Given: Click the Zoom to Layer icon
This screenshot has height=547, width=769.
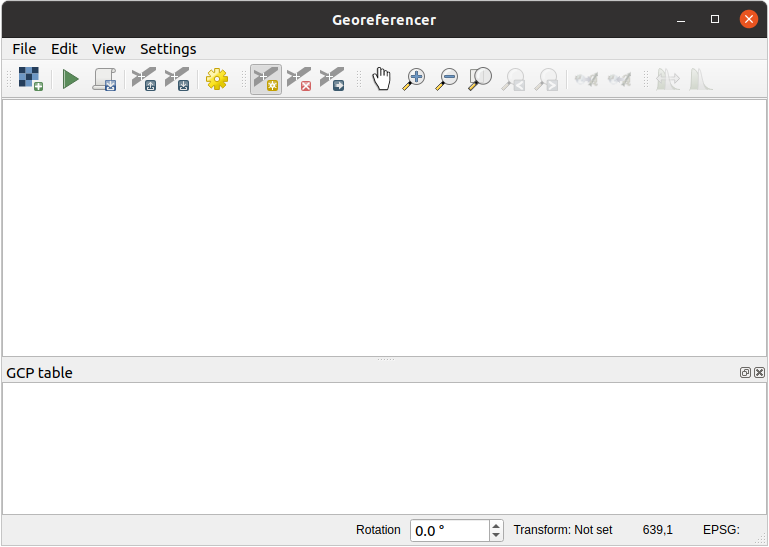Looking at the screenshot, I should 480,79.
